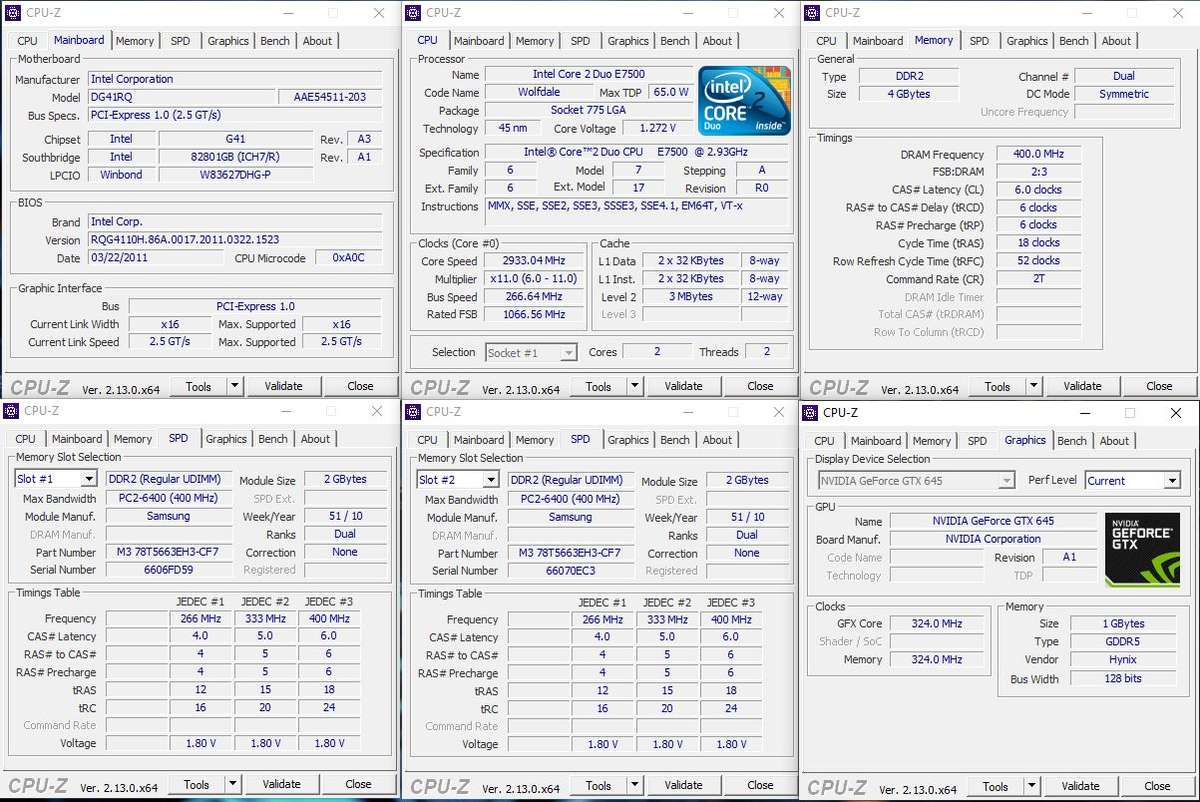Switch to the Bench tab in the top-left window
This screenshot has height=802, width=1200.
coord(274,41)
